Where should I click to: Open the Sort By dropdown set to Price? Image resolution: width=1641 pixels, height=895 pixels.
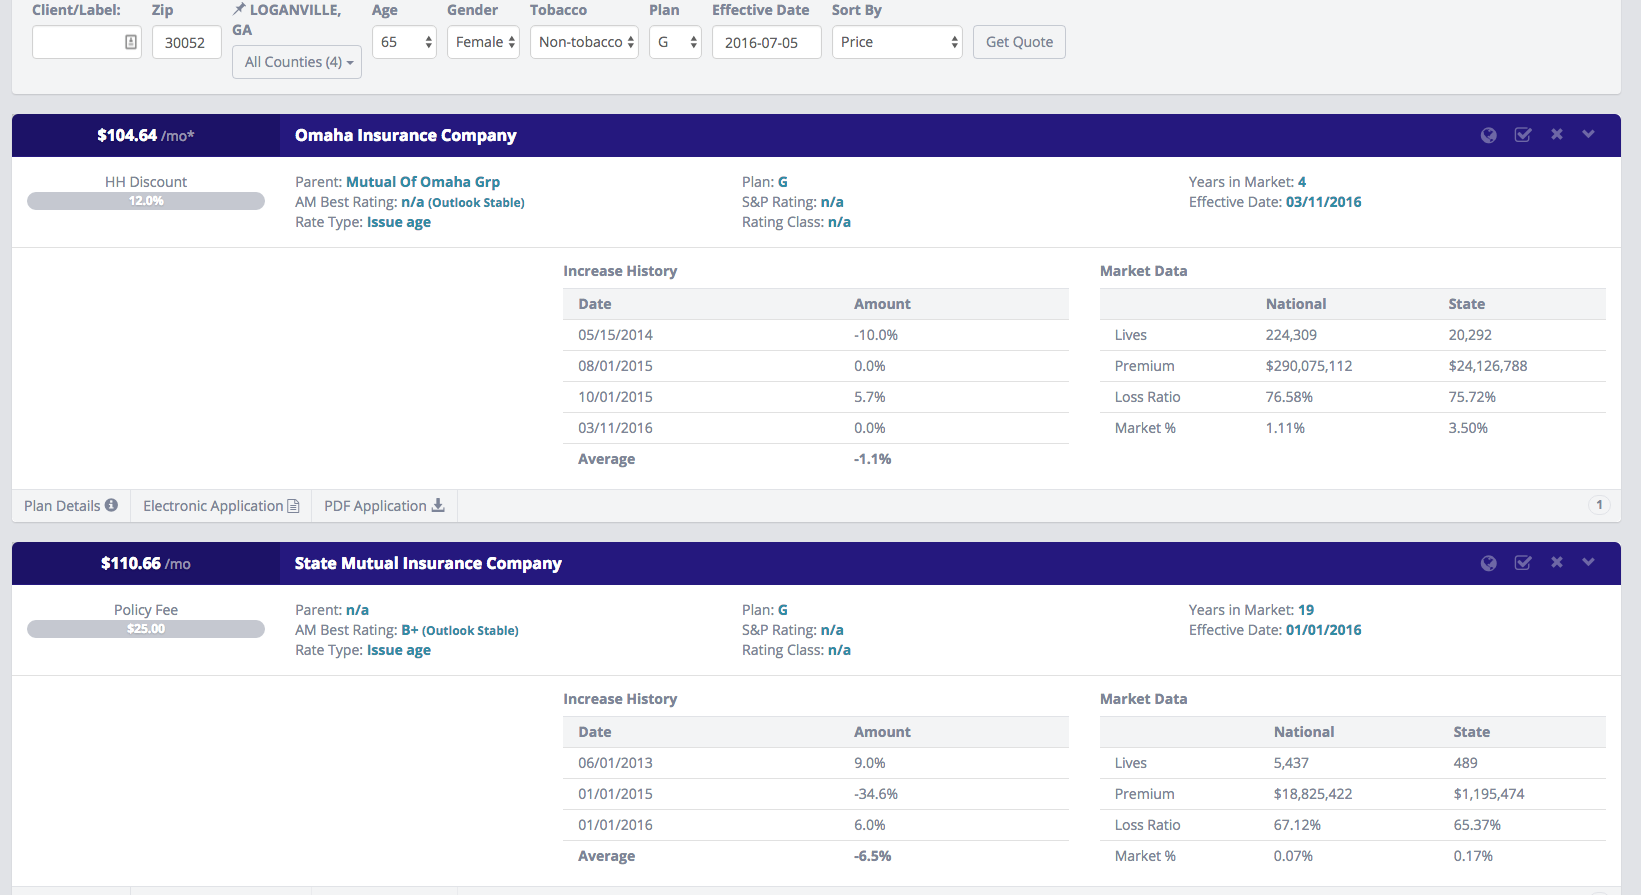click(x=897, y=42)
